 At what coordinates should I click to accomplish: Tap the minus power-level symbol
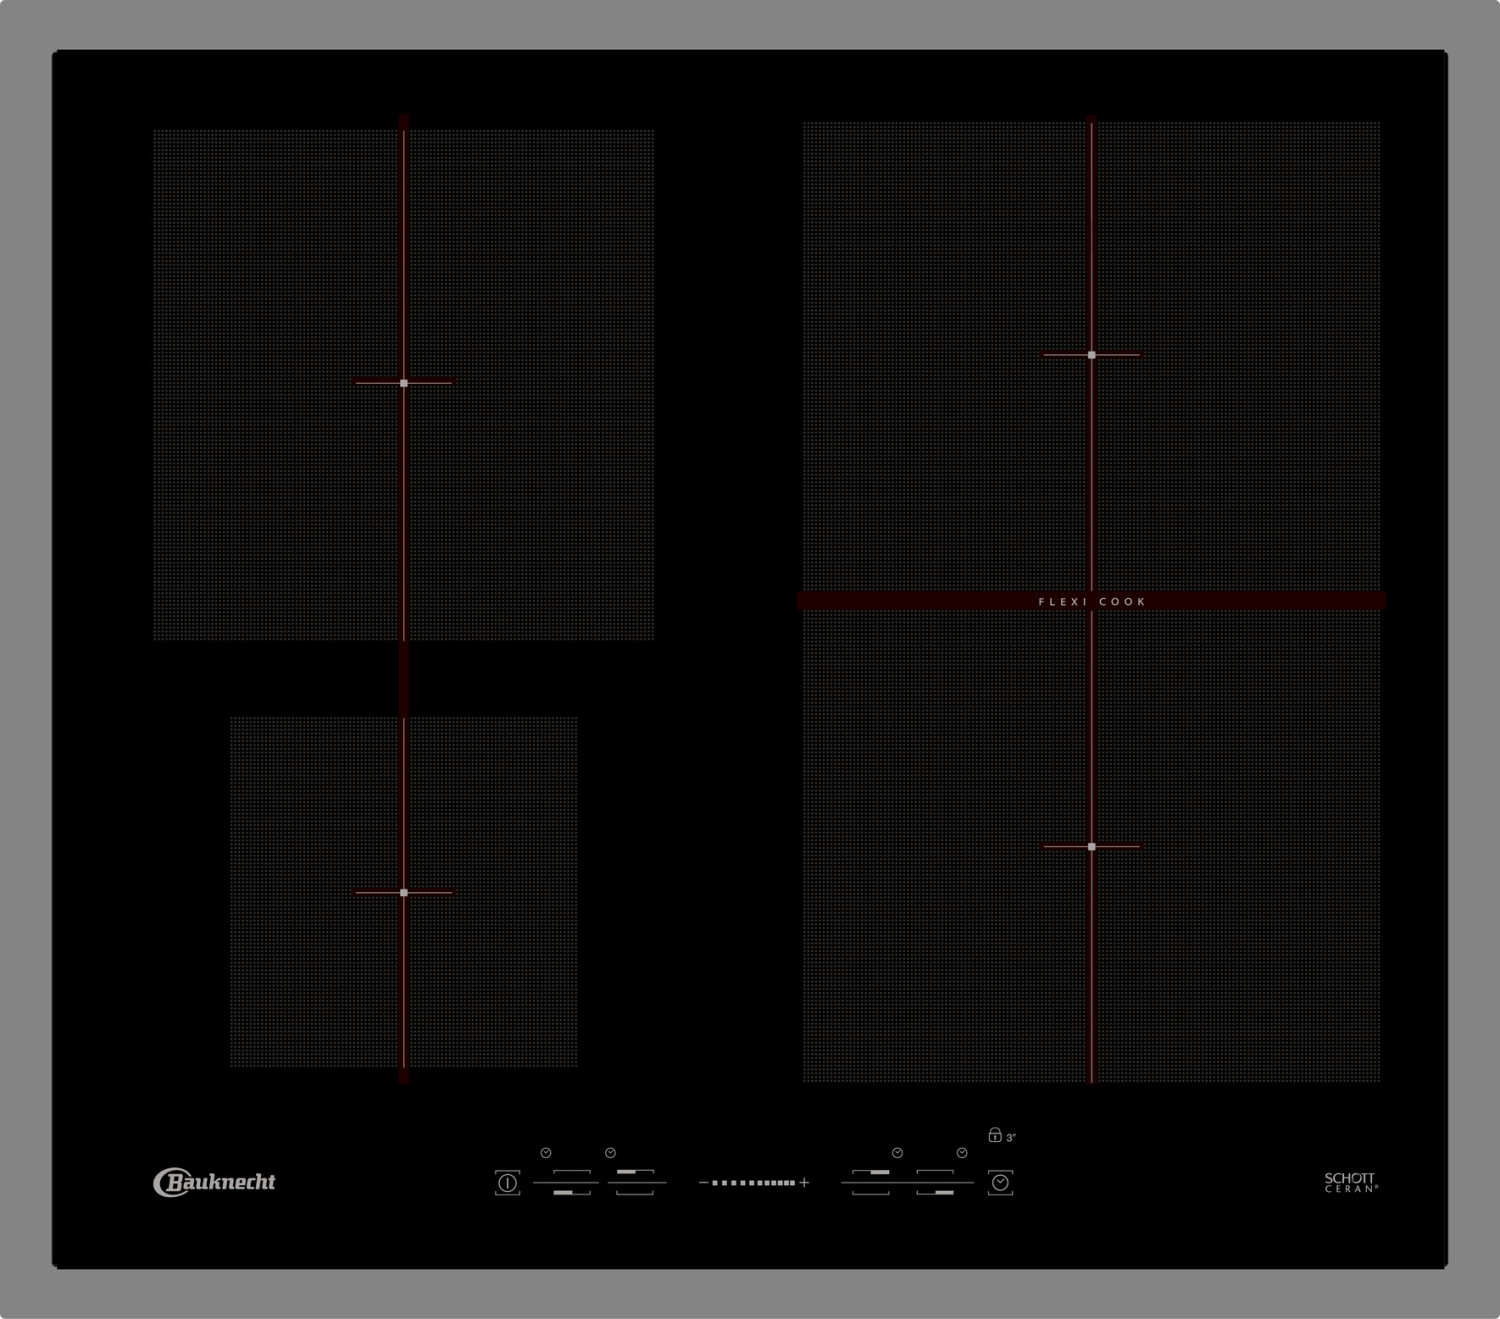[x=704, y=1183]
